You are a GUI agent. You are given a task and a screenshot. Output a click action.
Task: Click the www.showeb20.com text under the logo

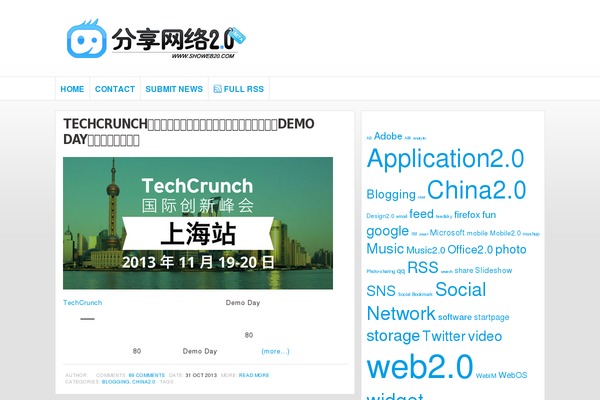[x=203, y=56]
